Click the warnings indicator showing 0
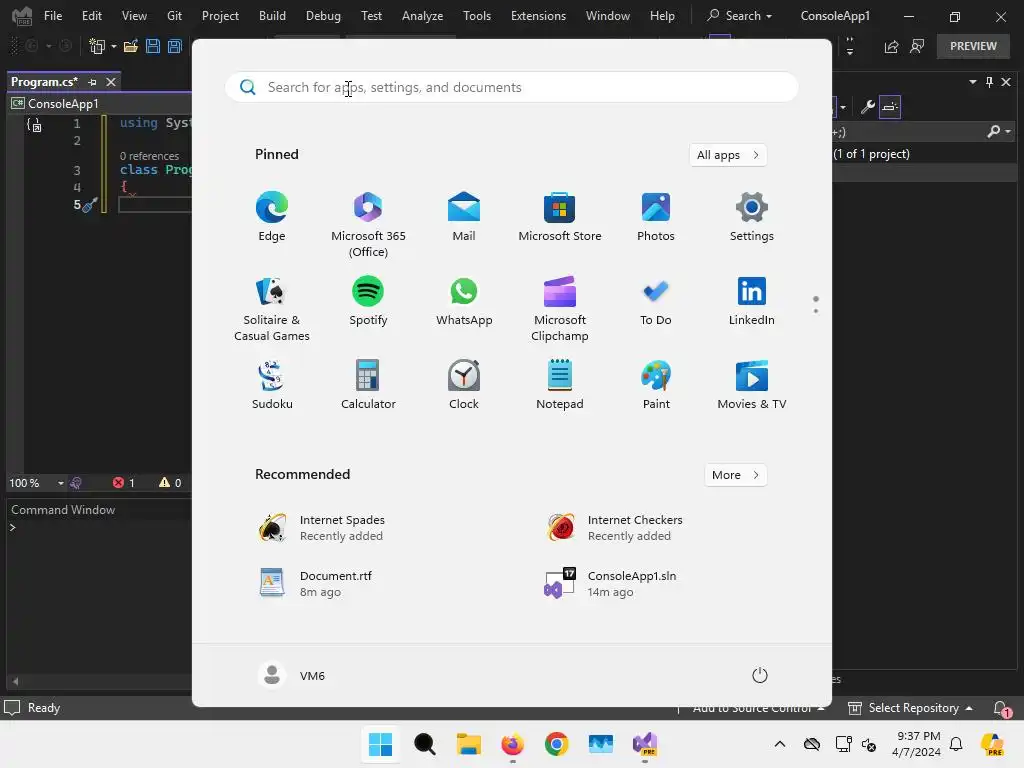Screen dimensions: 1024x768 [170, 483]
